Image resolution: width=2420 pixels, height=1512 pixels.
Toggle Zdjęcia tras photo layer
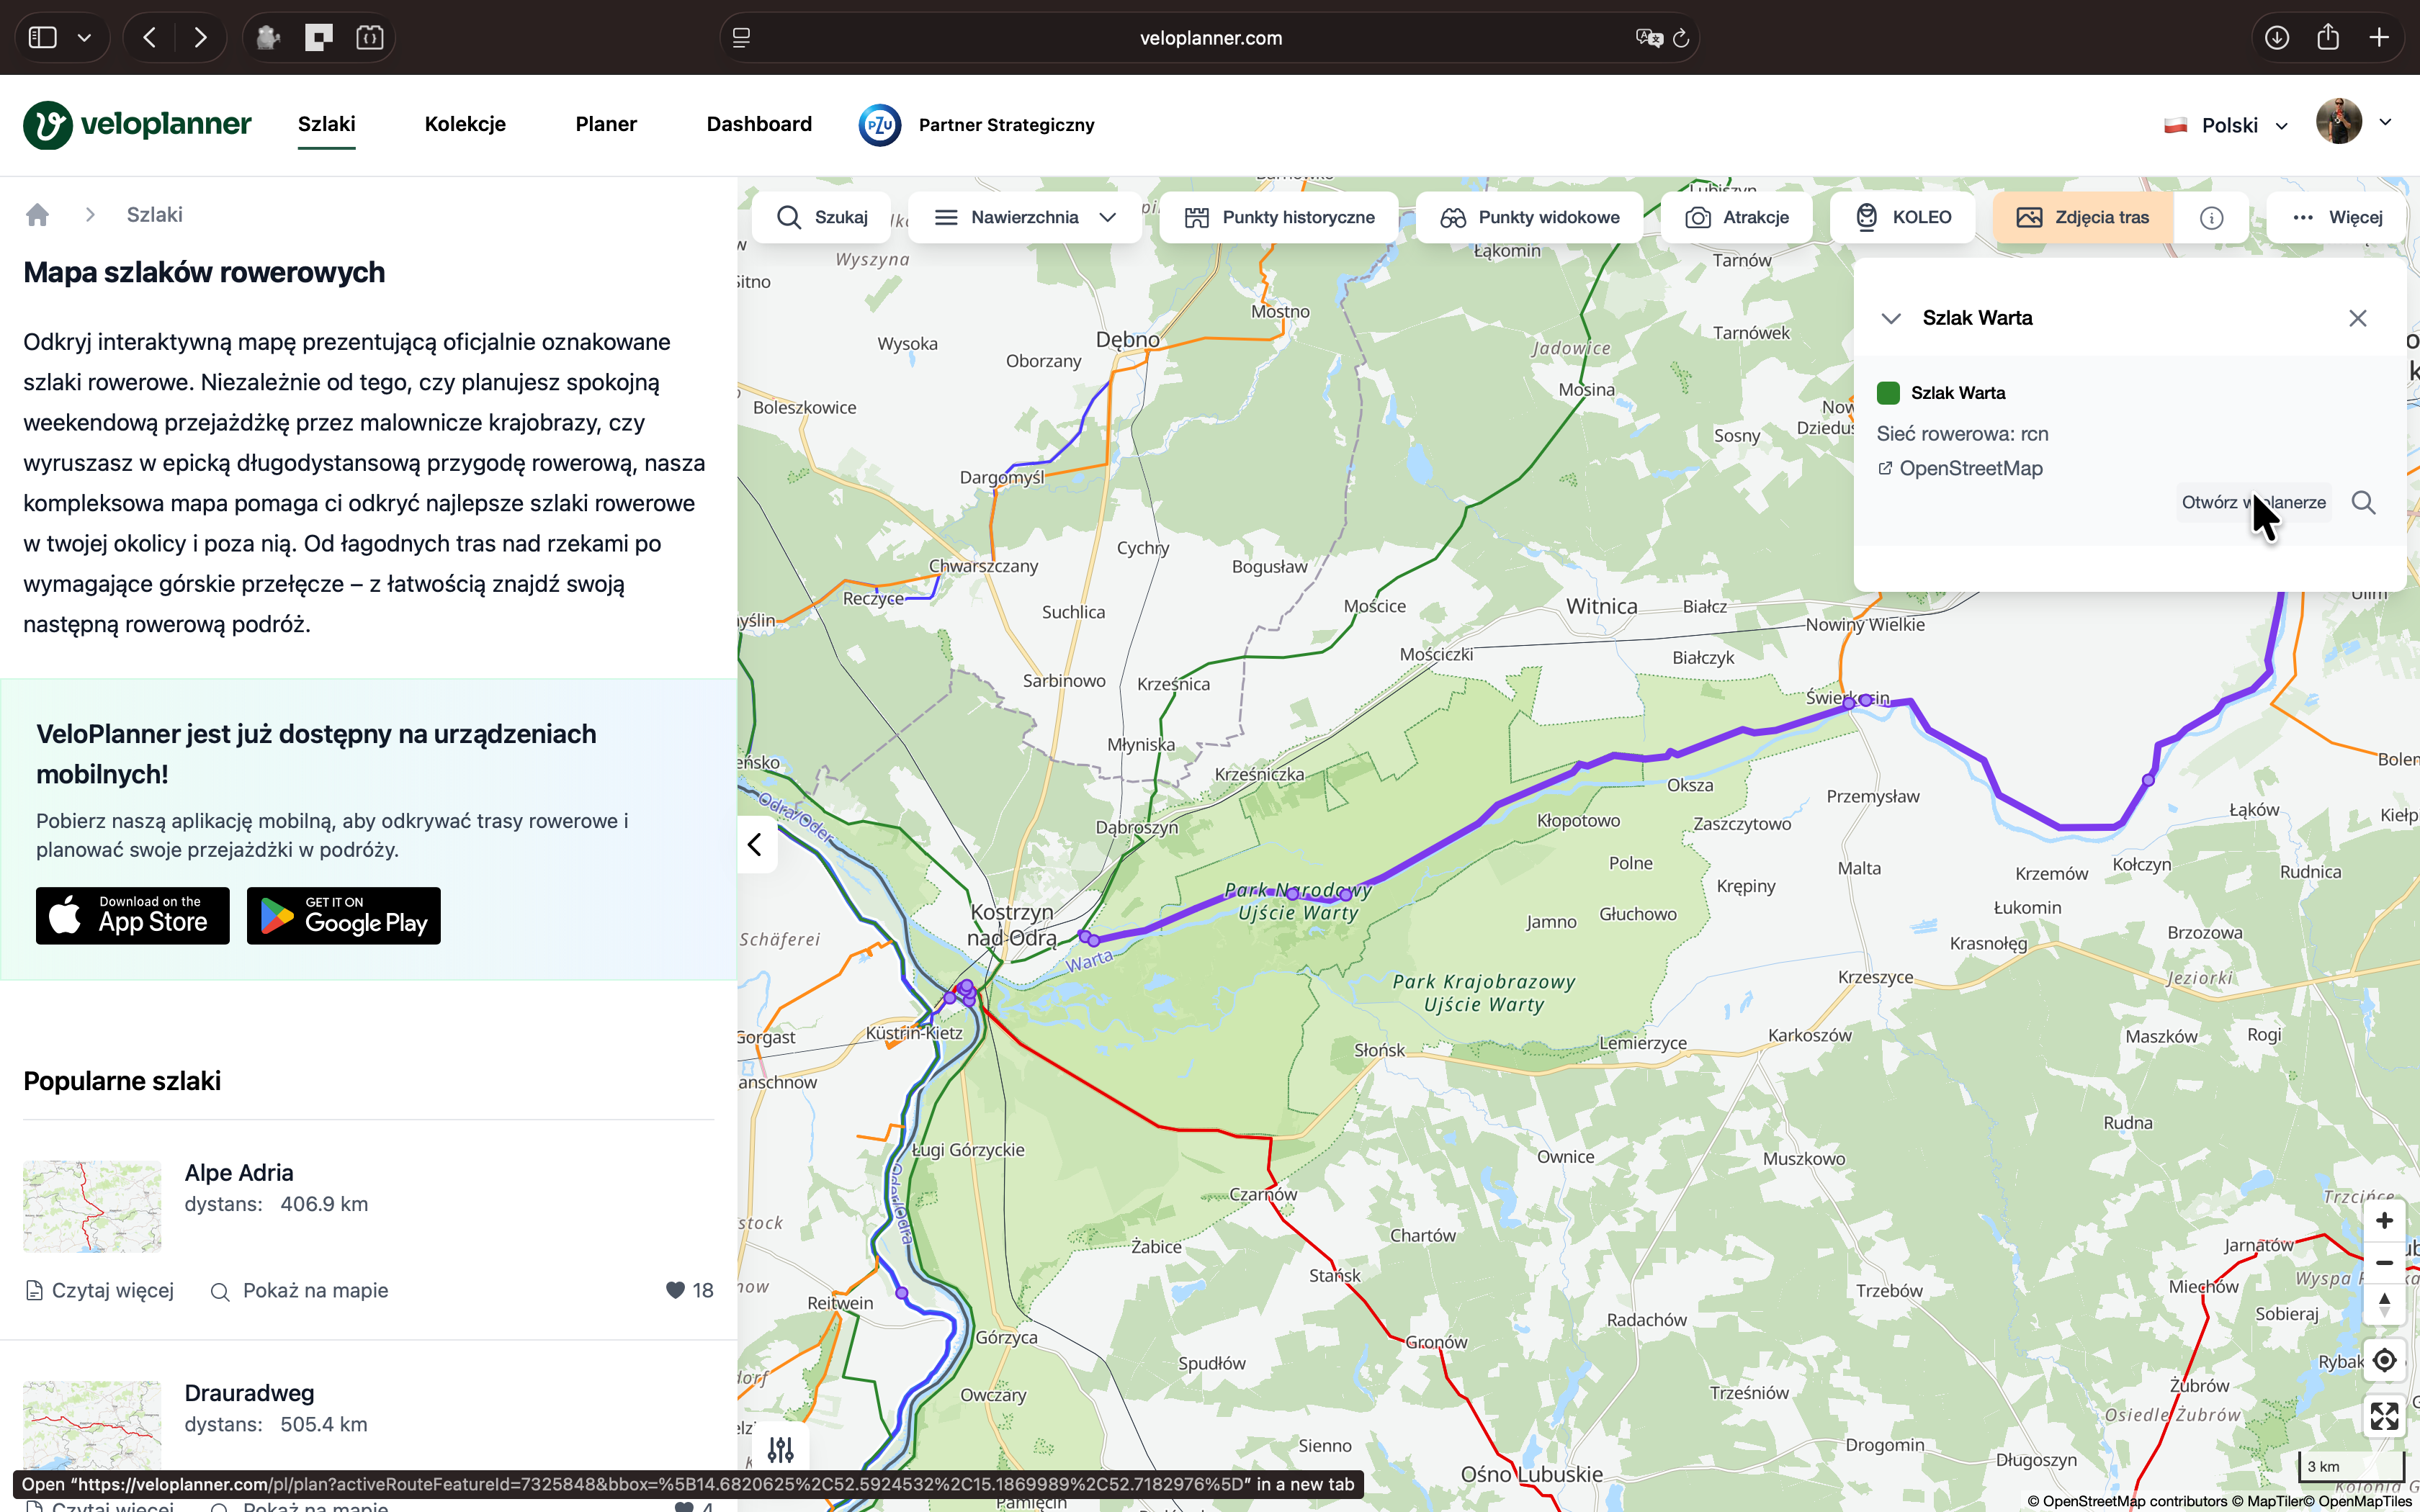click(2083, 217)
